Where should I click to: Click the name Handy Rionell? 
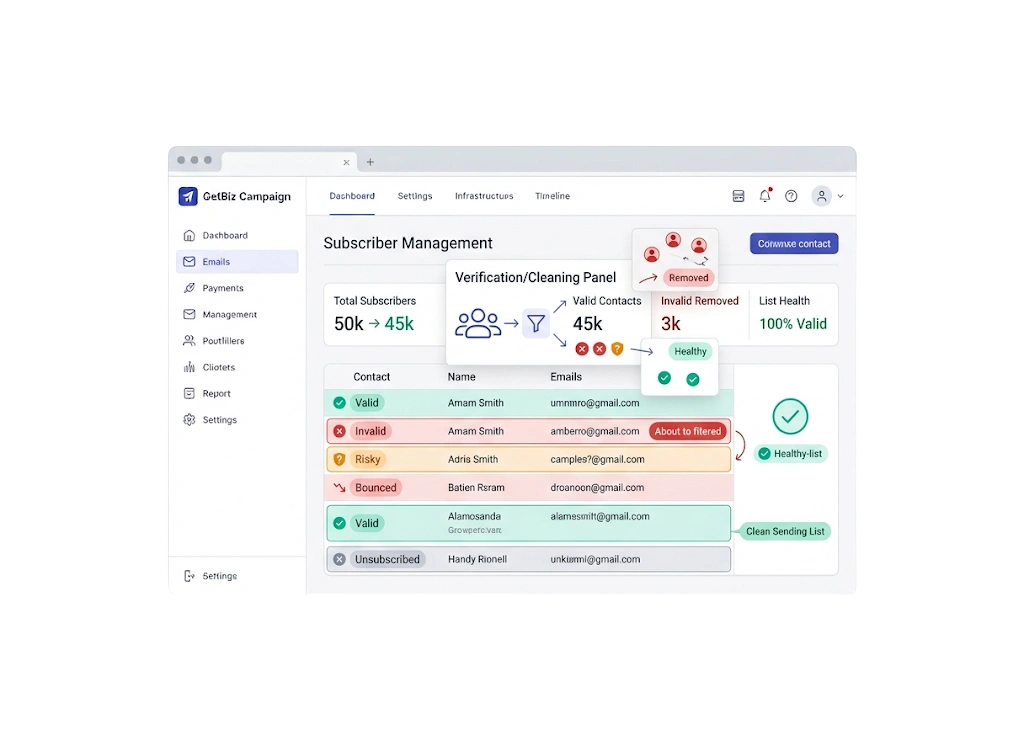tap(477, 560)
